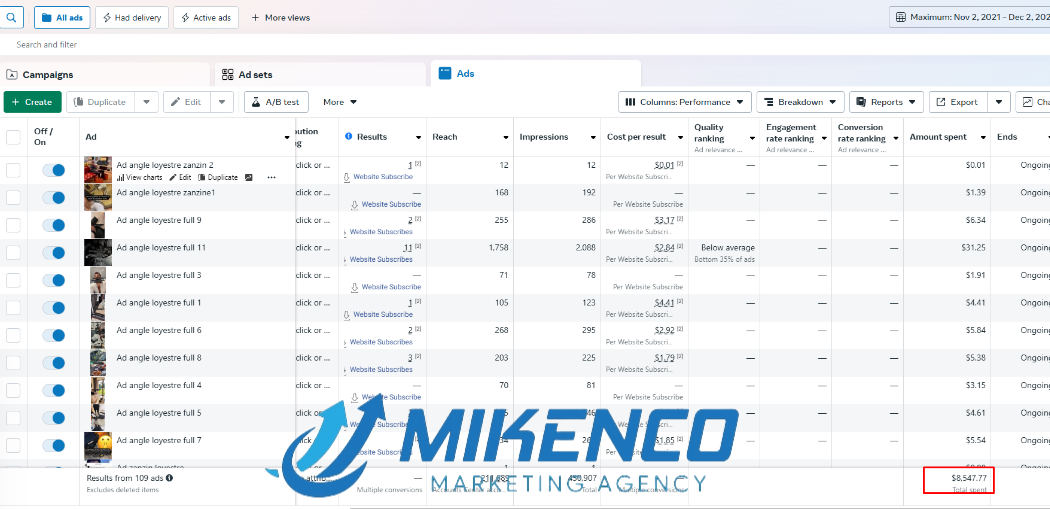Toggle off Ad angle loyestre full 4
Viewport: 1050px width, 509px height.
tap(54, 390)
